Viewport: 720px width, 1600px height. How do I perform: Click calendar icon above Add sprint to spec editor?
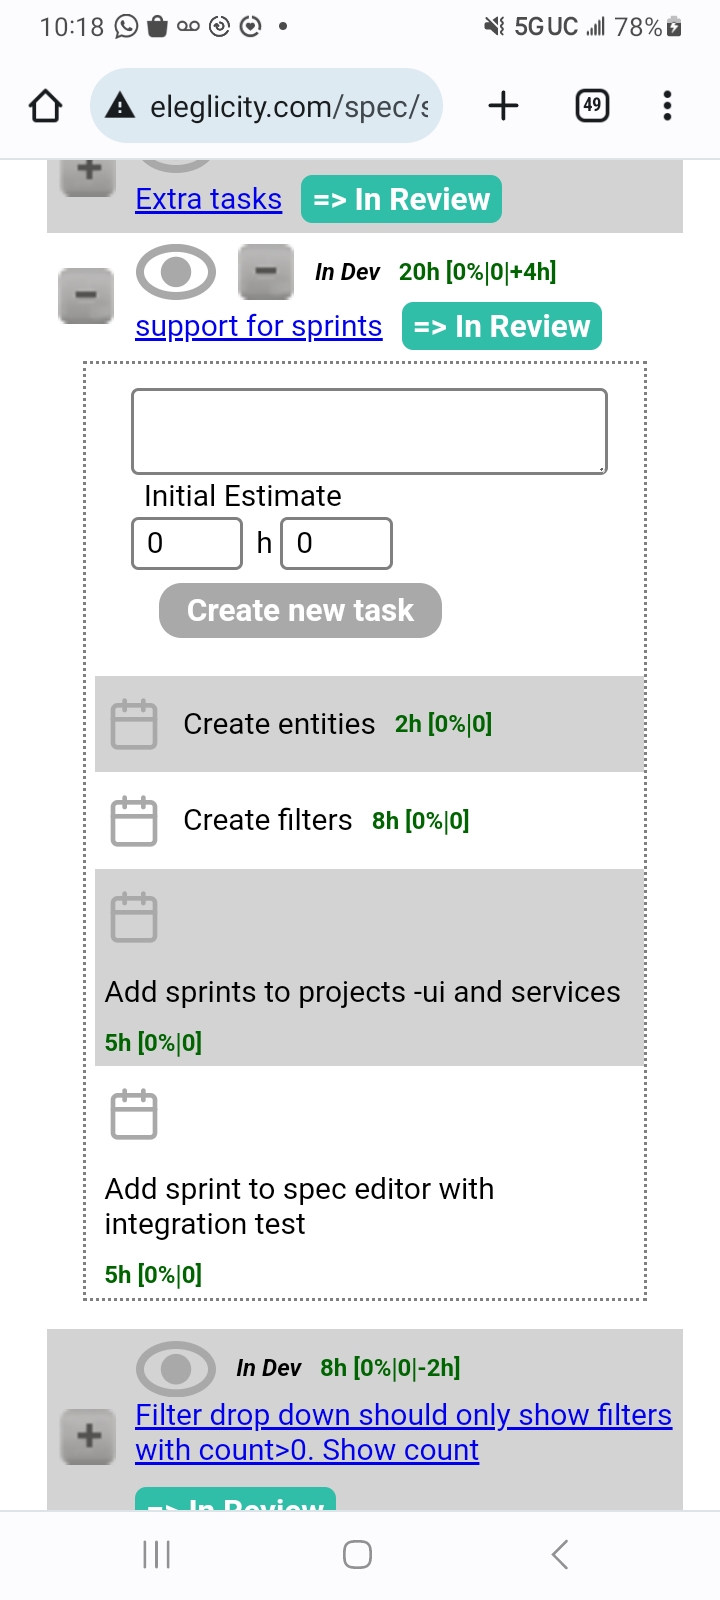pyautogui.click(x=133, y=1114)
